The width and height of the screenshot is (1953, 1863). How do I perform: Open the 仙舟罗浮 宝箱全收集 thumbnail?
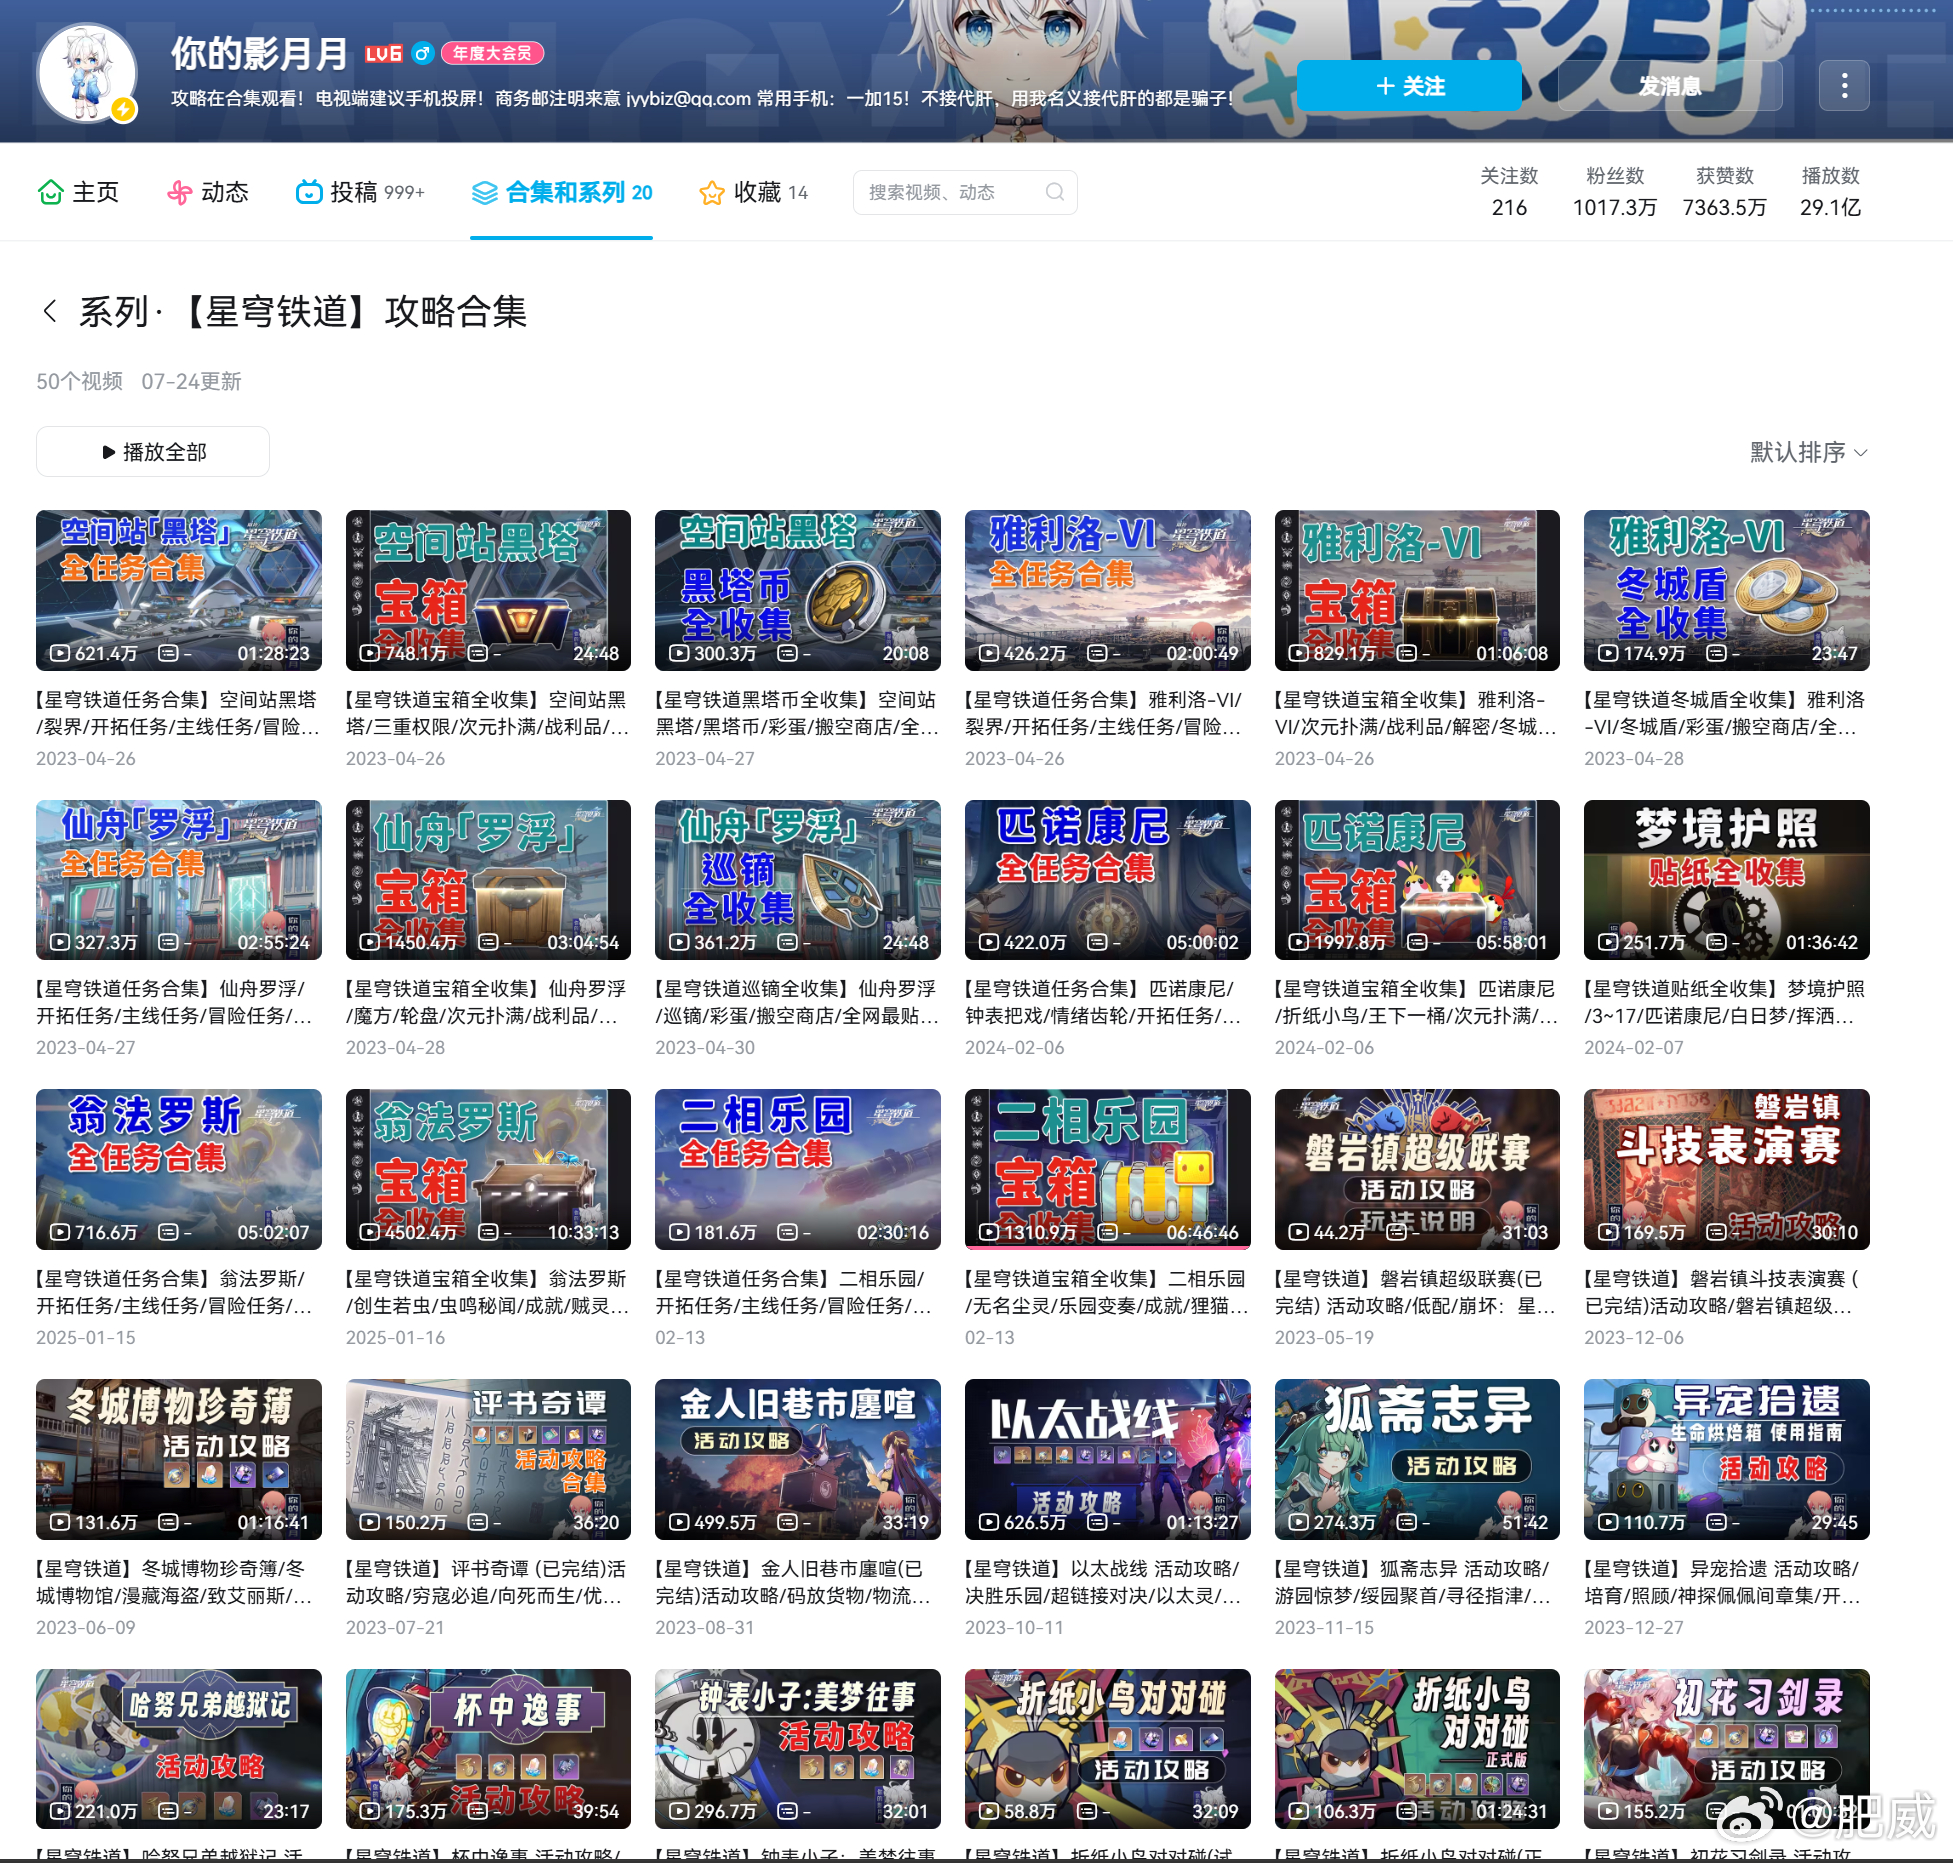488,880
